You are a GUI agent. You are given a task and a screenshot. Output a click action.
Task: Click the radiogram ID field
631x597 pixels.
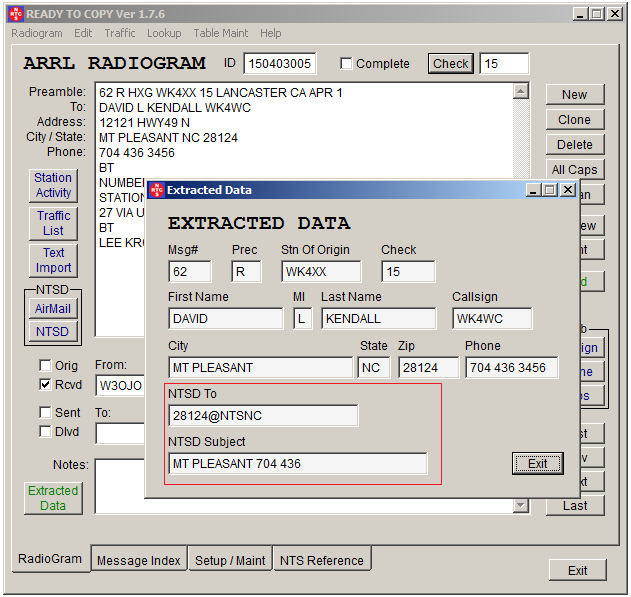pos(280,64)
